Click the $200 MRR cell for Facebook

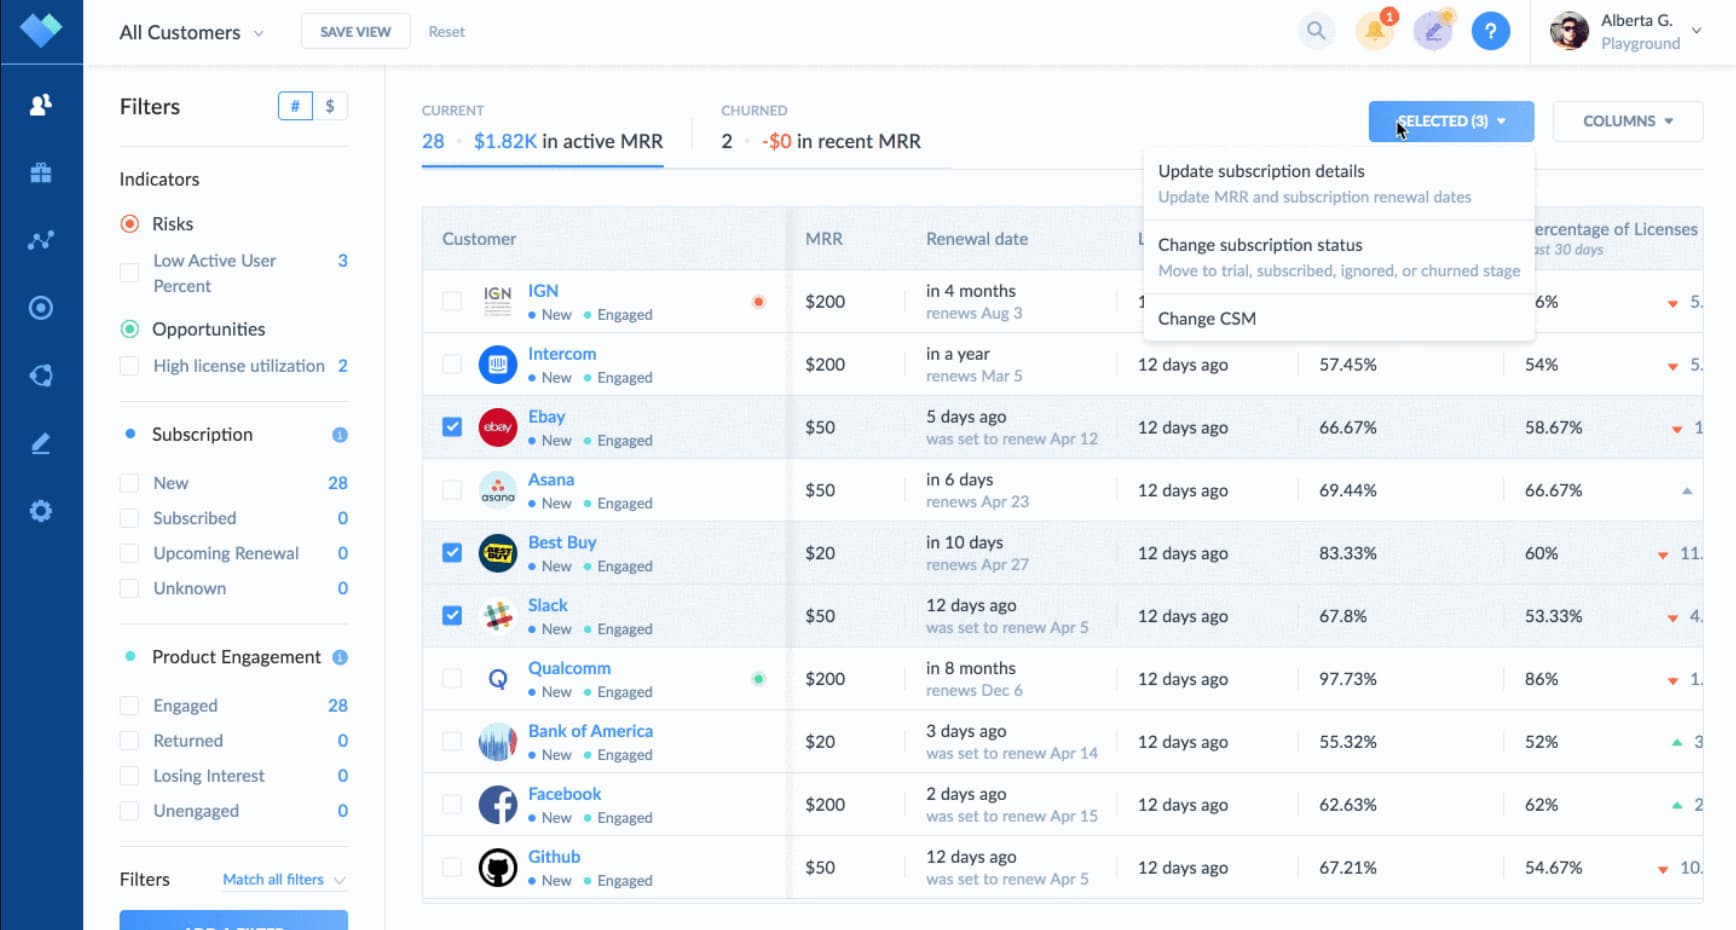click(825, 805)
